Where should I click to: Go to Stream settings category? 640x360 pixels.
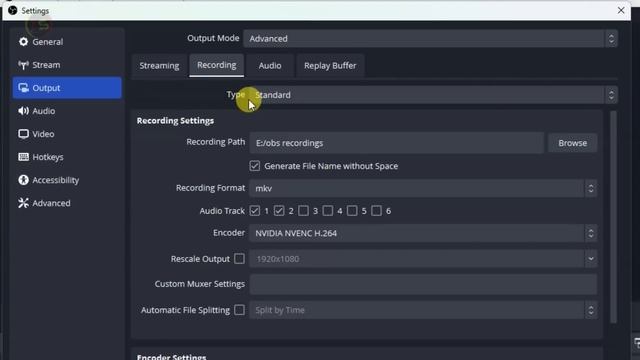coord(67,65)
